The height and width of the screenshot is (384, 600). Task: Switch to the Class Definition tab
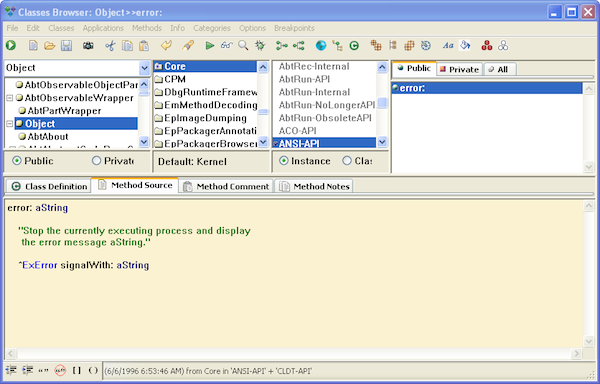click(49, 186)
